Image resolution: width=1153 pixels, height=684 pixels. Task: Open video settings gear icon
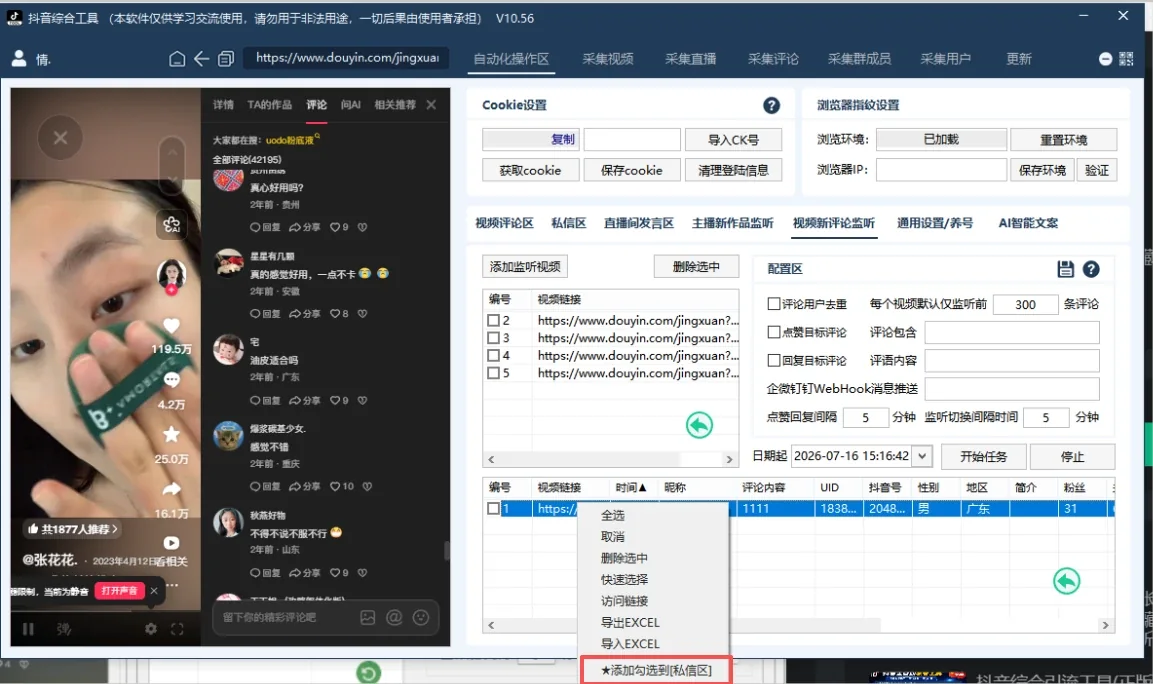tap(151, 629)
